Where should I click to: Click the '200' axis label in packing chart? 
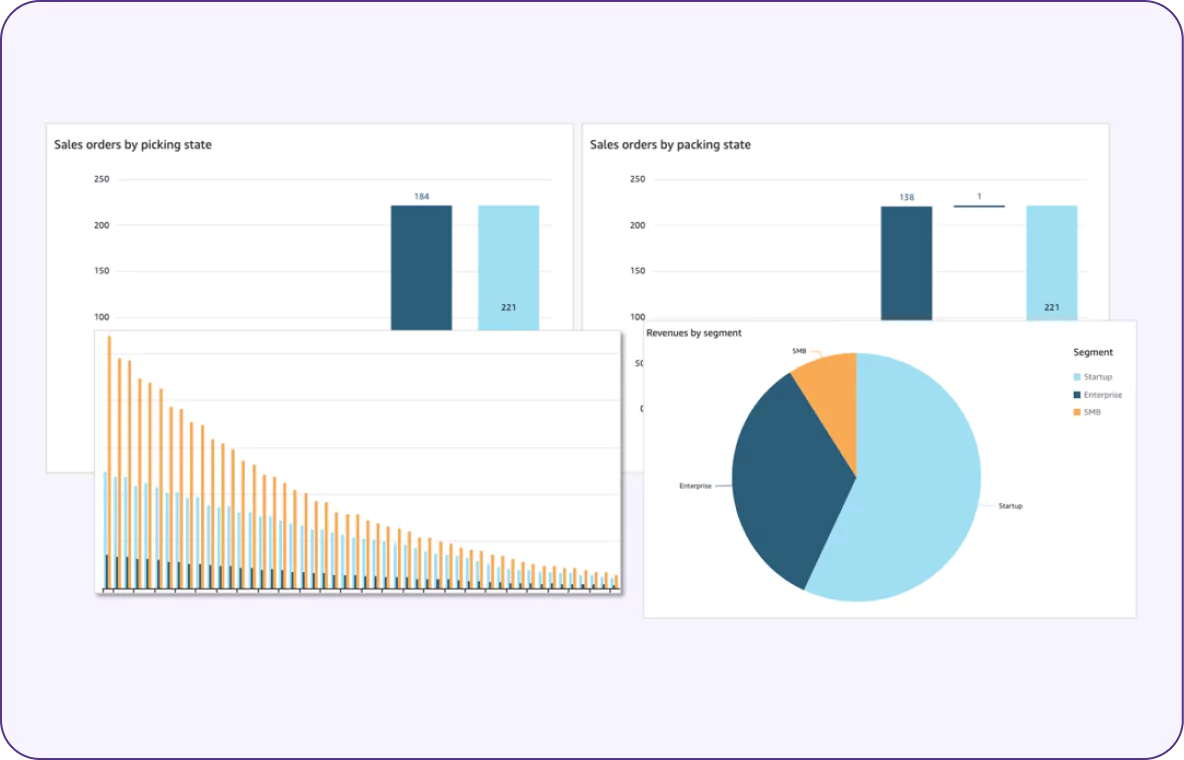(637, 225)
